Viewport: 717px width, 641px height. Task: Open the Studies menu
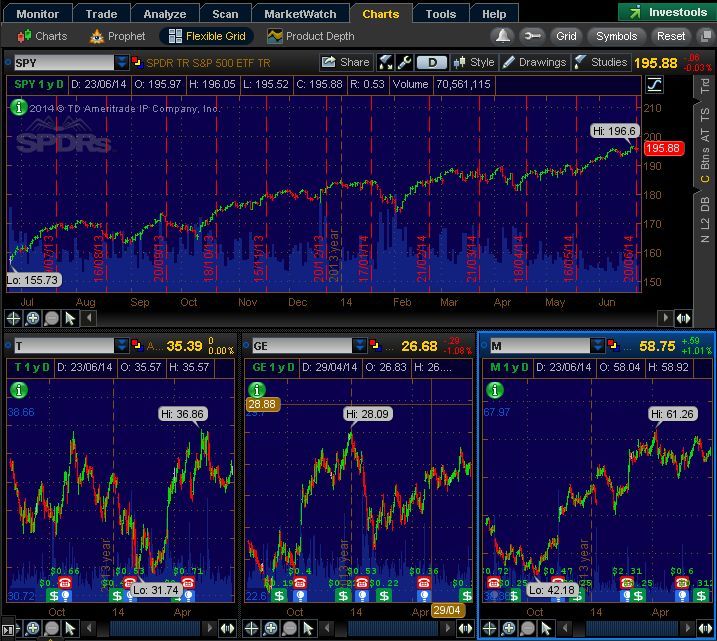[x=600, y=62]
